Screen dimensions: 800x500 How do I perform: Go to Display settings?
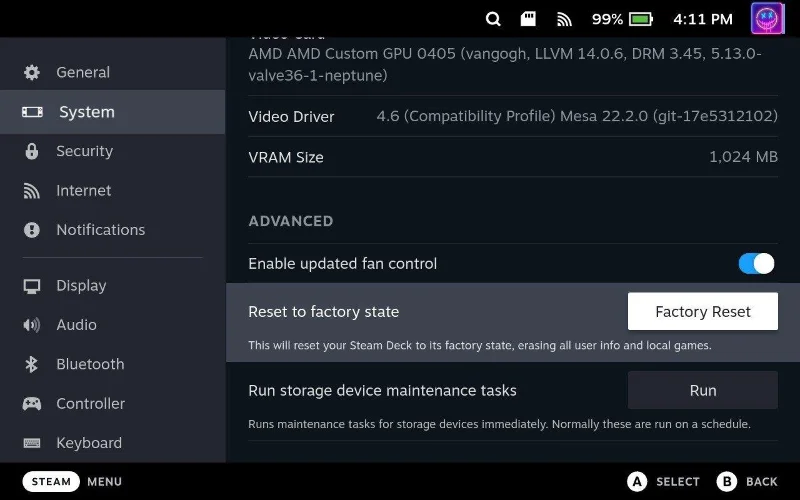coord(81,286)
